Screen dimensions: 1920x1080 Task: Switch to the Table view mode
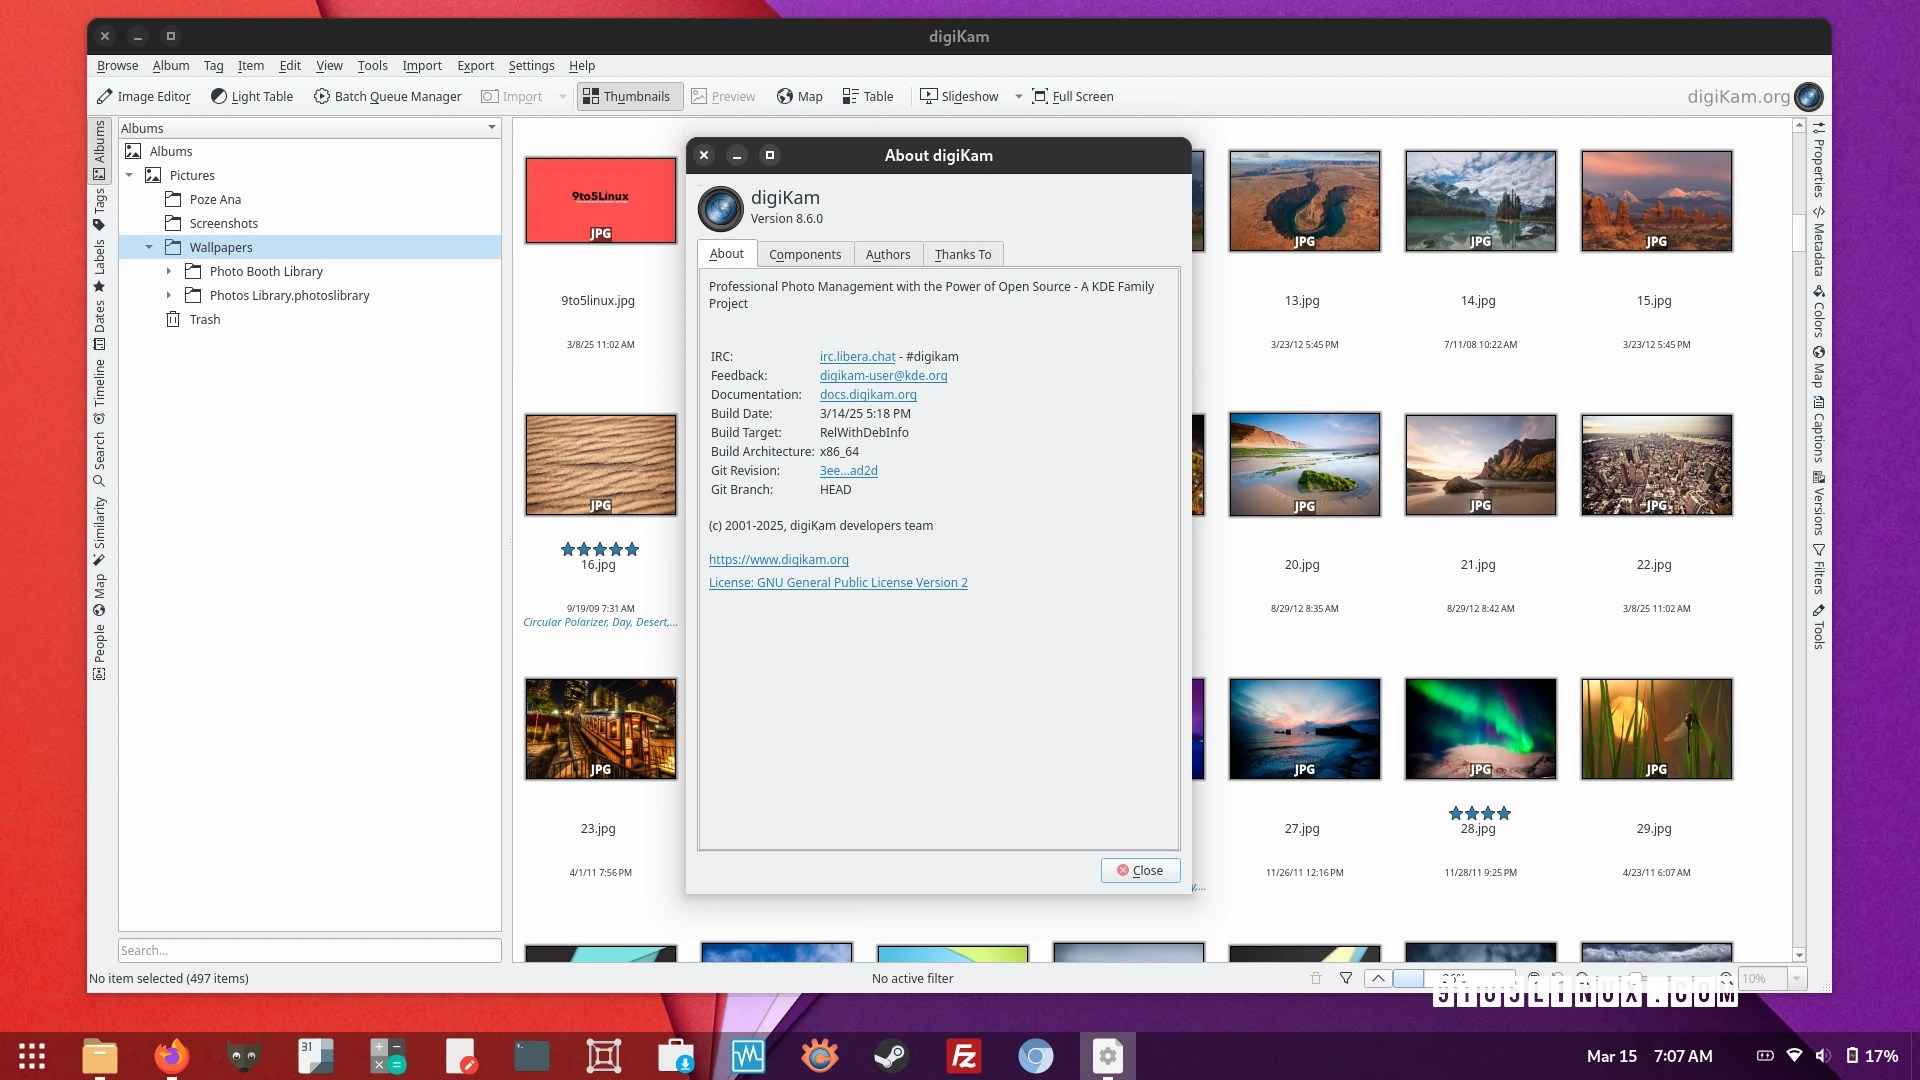point(868,96)
